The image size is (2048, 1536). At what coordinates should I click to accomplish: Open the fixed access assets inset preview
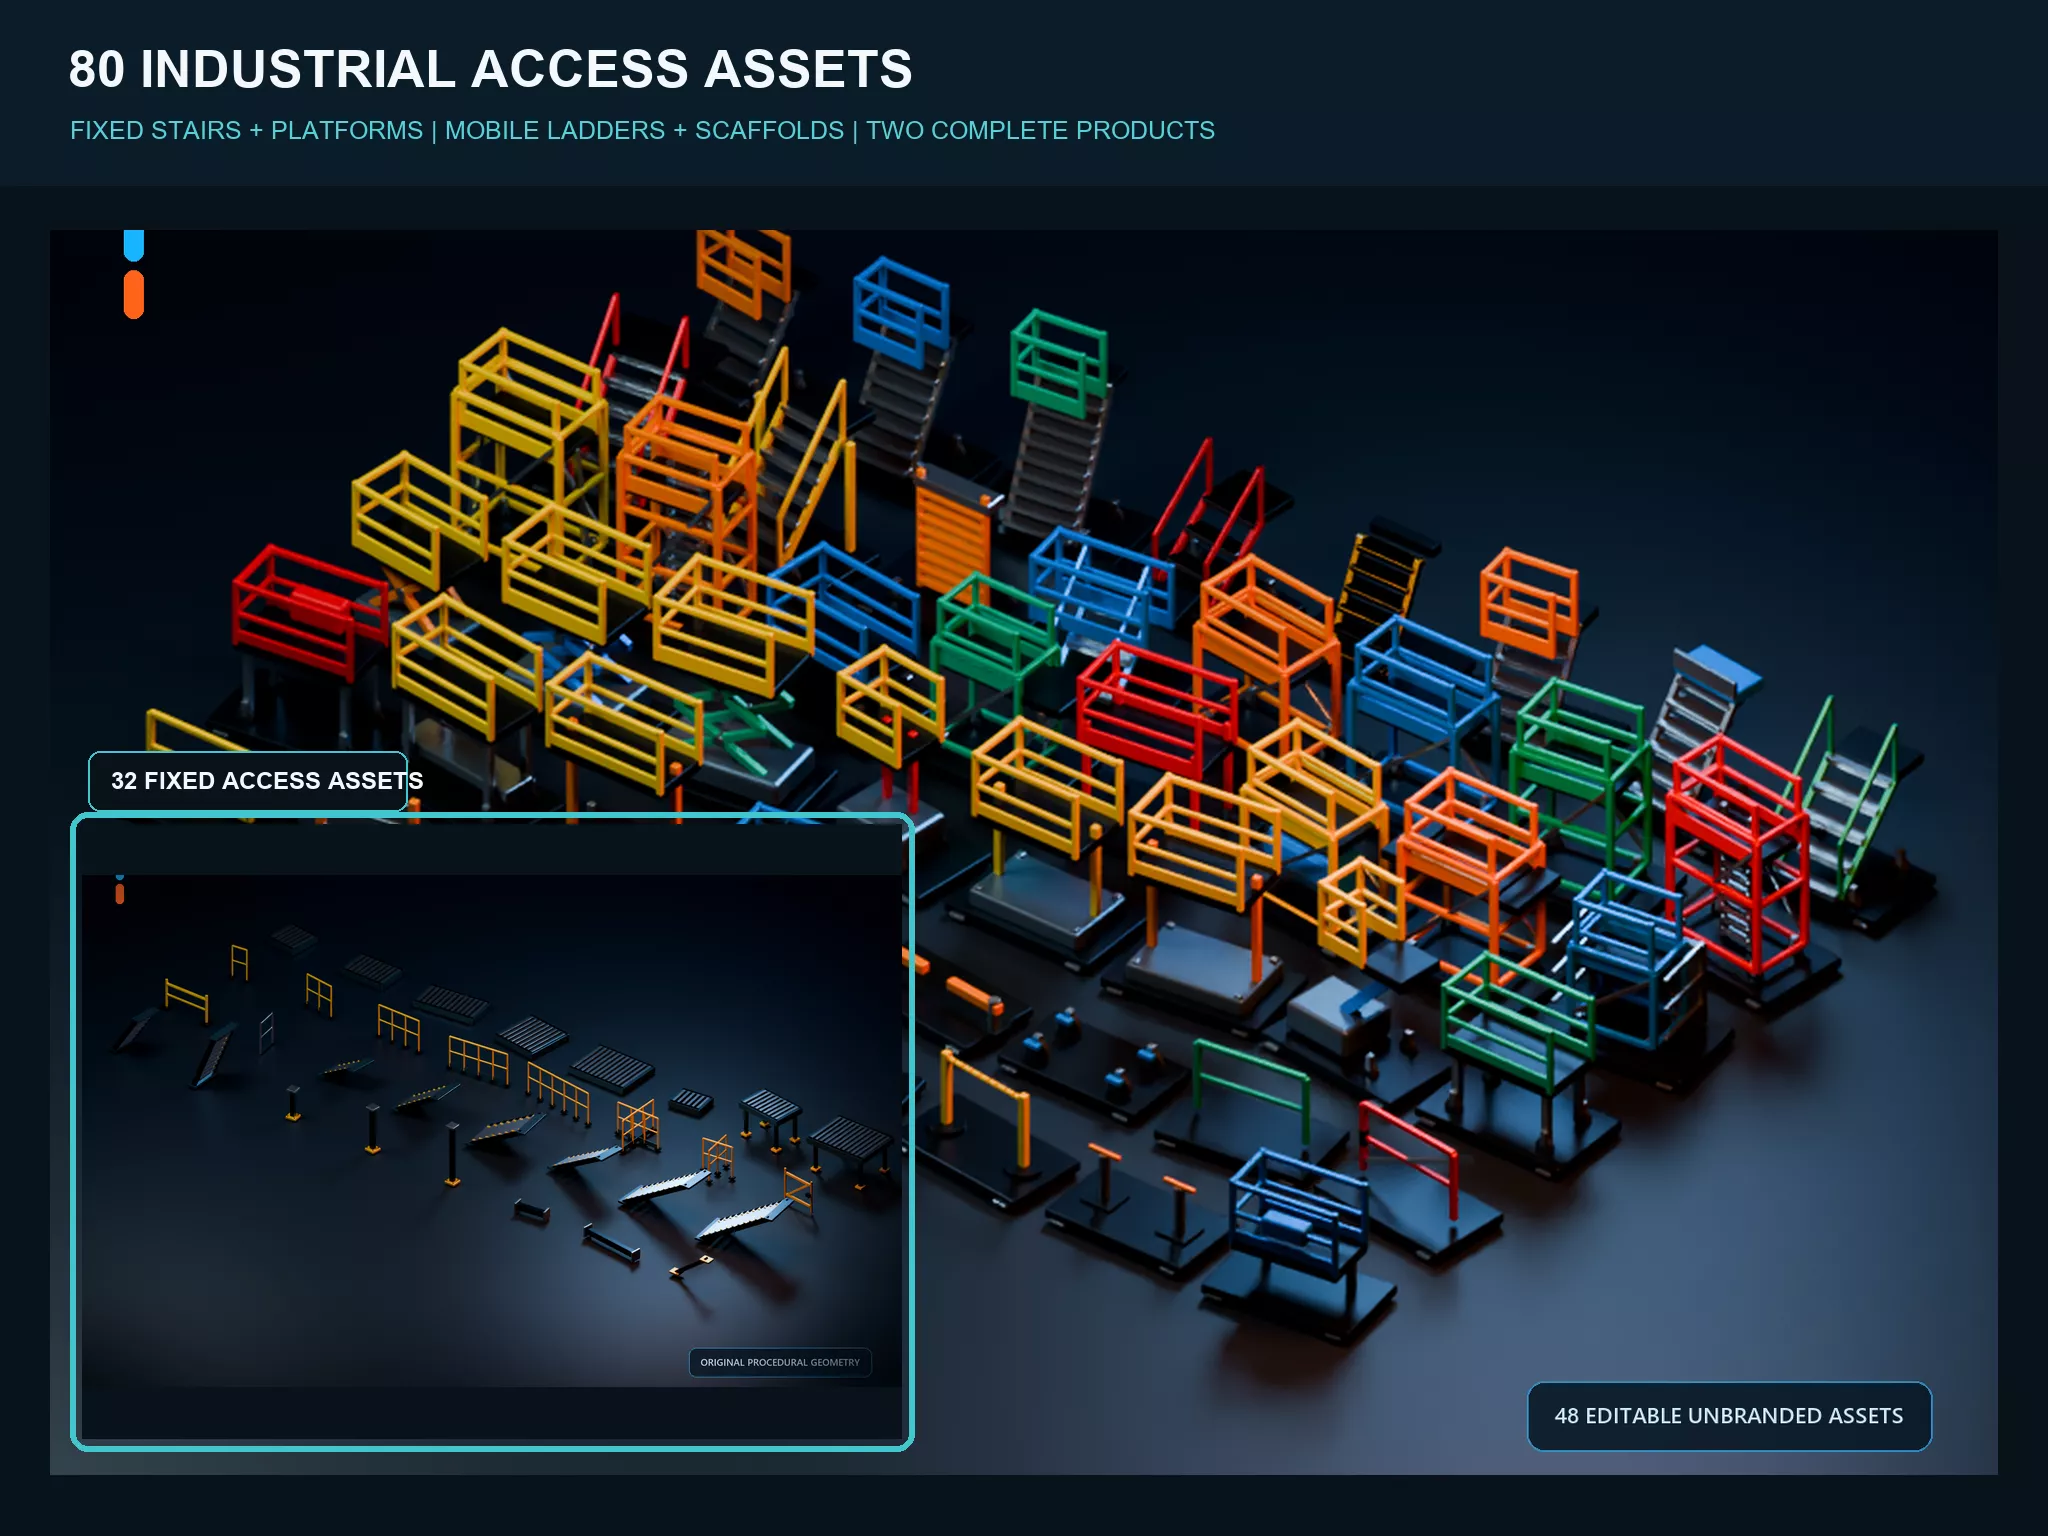(x=492, y=1132)
